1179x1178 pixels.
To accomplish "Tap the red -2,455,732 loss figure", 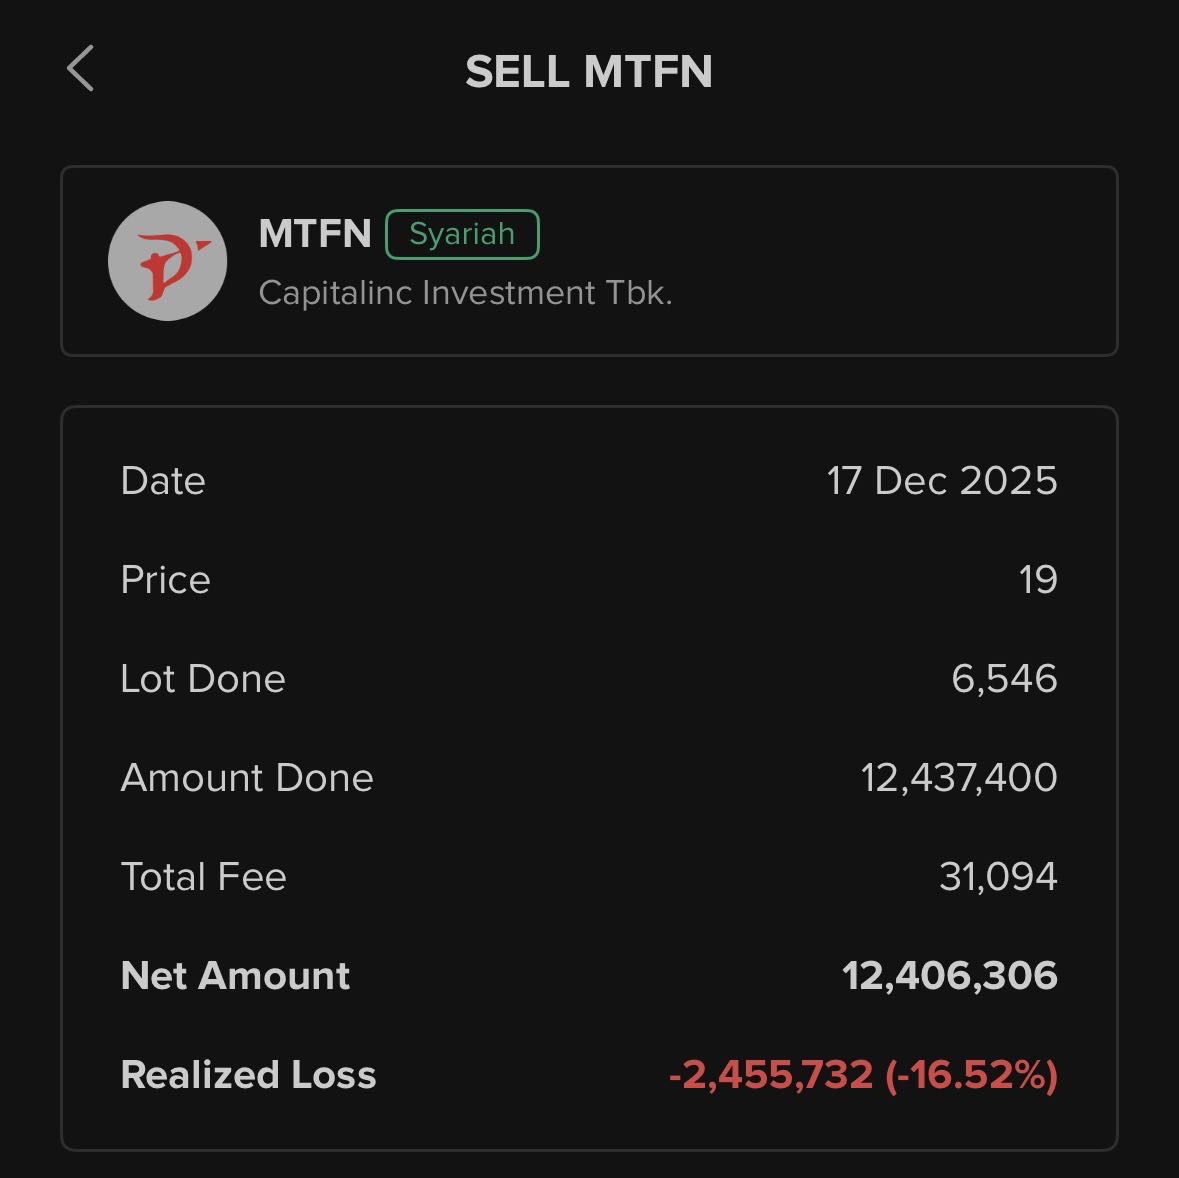I will pos(771,1075).
